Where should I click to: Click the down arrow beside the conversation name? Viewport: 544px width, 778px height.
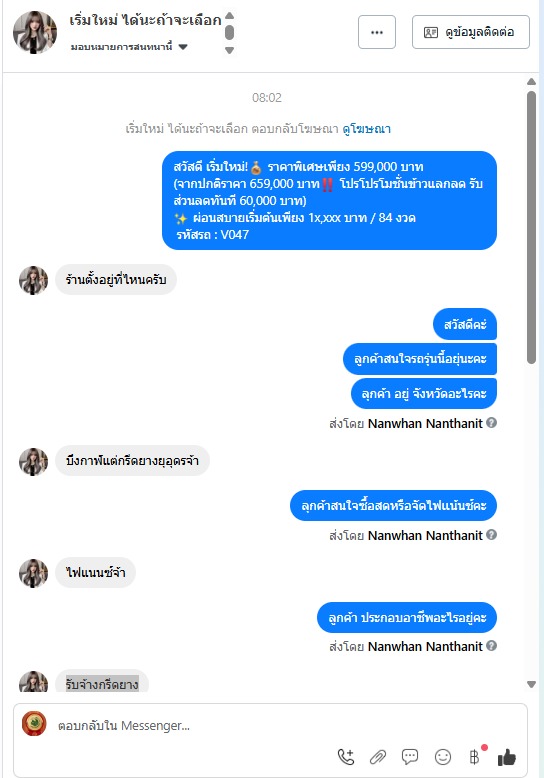pos(229,50)
